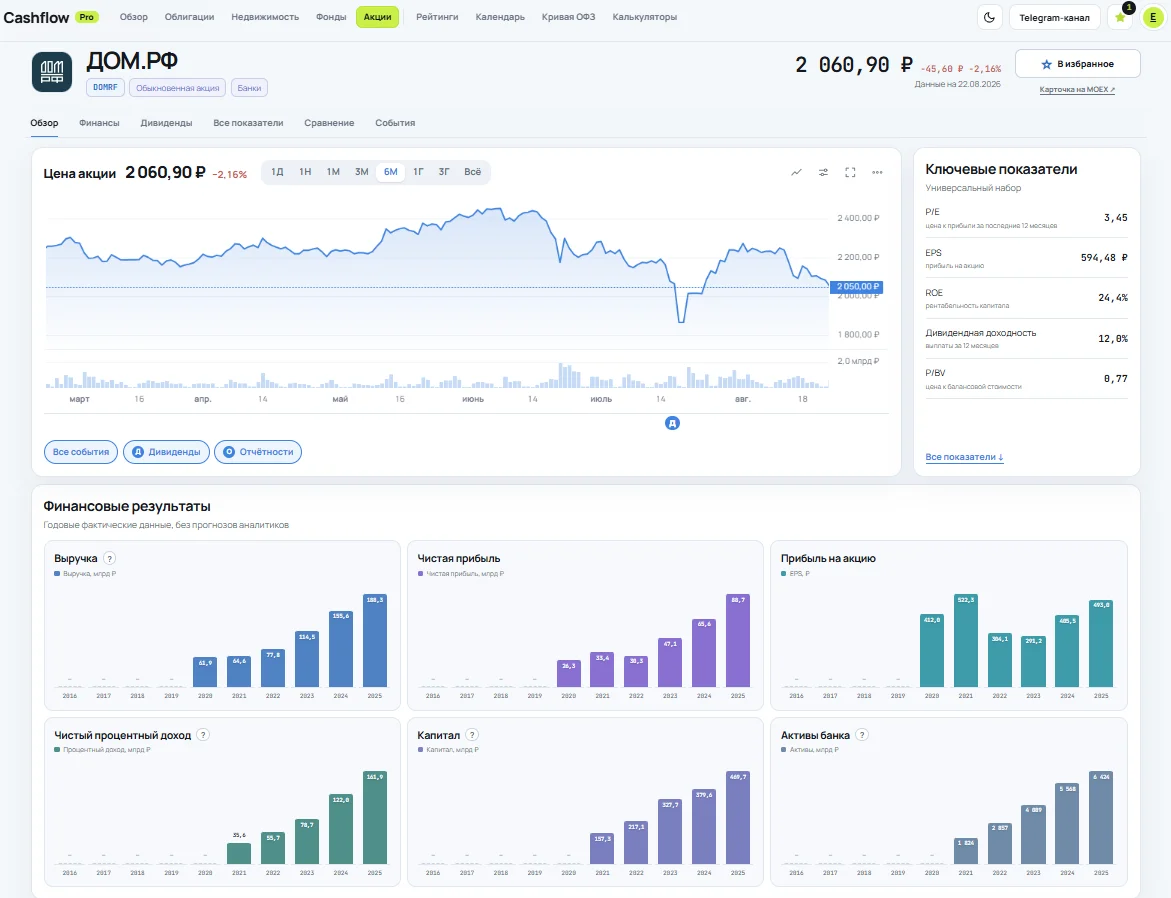Open Облигации section
1171x898 pixels.
[x=189, y=17]
